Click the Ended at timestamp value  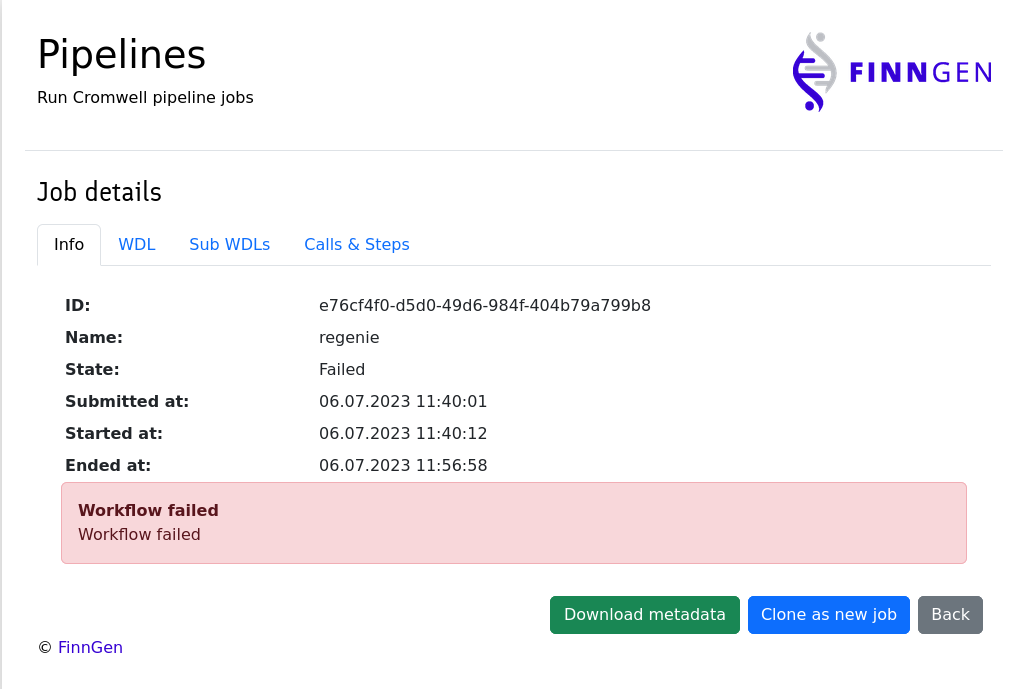(403, 466)
